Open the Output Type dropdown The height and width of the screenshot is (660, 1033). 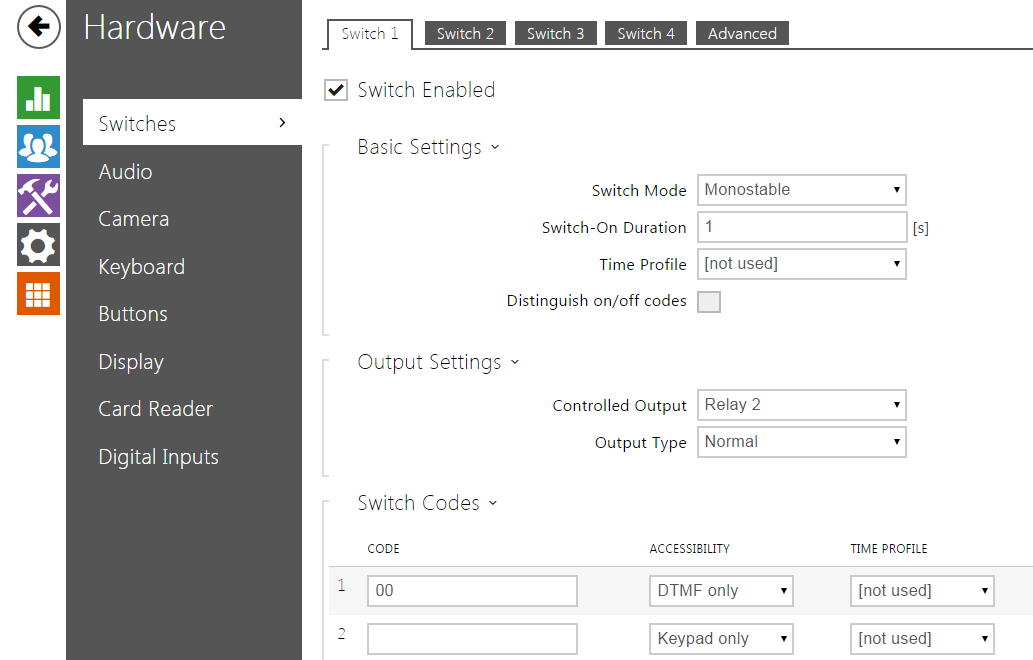click(801, 442)
